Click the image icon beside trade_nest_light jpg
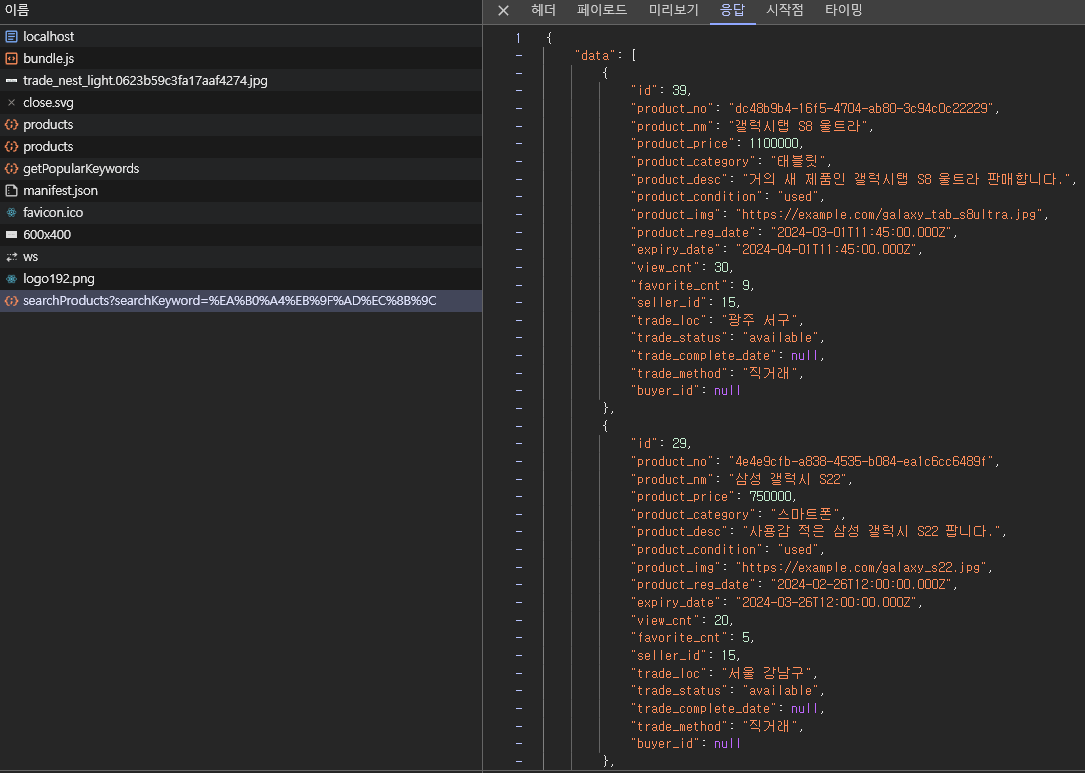Screen dimensions: 1085x773 pos(11,81)
